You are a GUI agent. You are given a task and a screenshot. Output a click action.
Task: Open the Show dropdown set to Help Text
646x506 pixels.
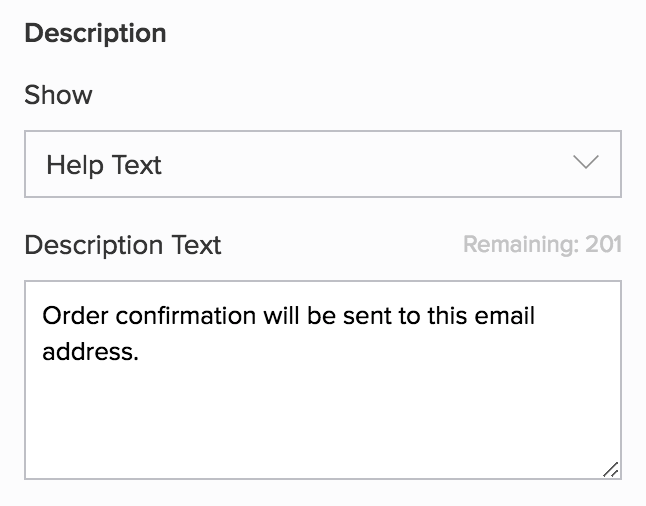(322, 164)
